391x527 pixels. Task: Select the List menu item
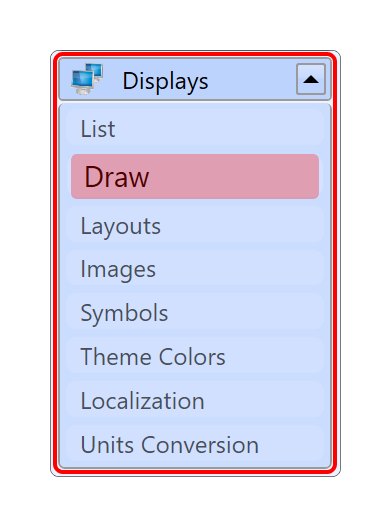(x=195, y=128)
